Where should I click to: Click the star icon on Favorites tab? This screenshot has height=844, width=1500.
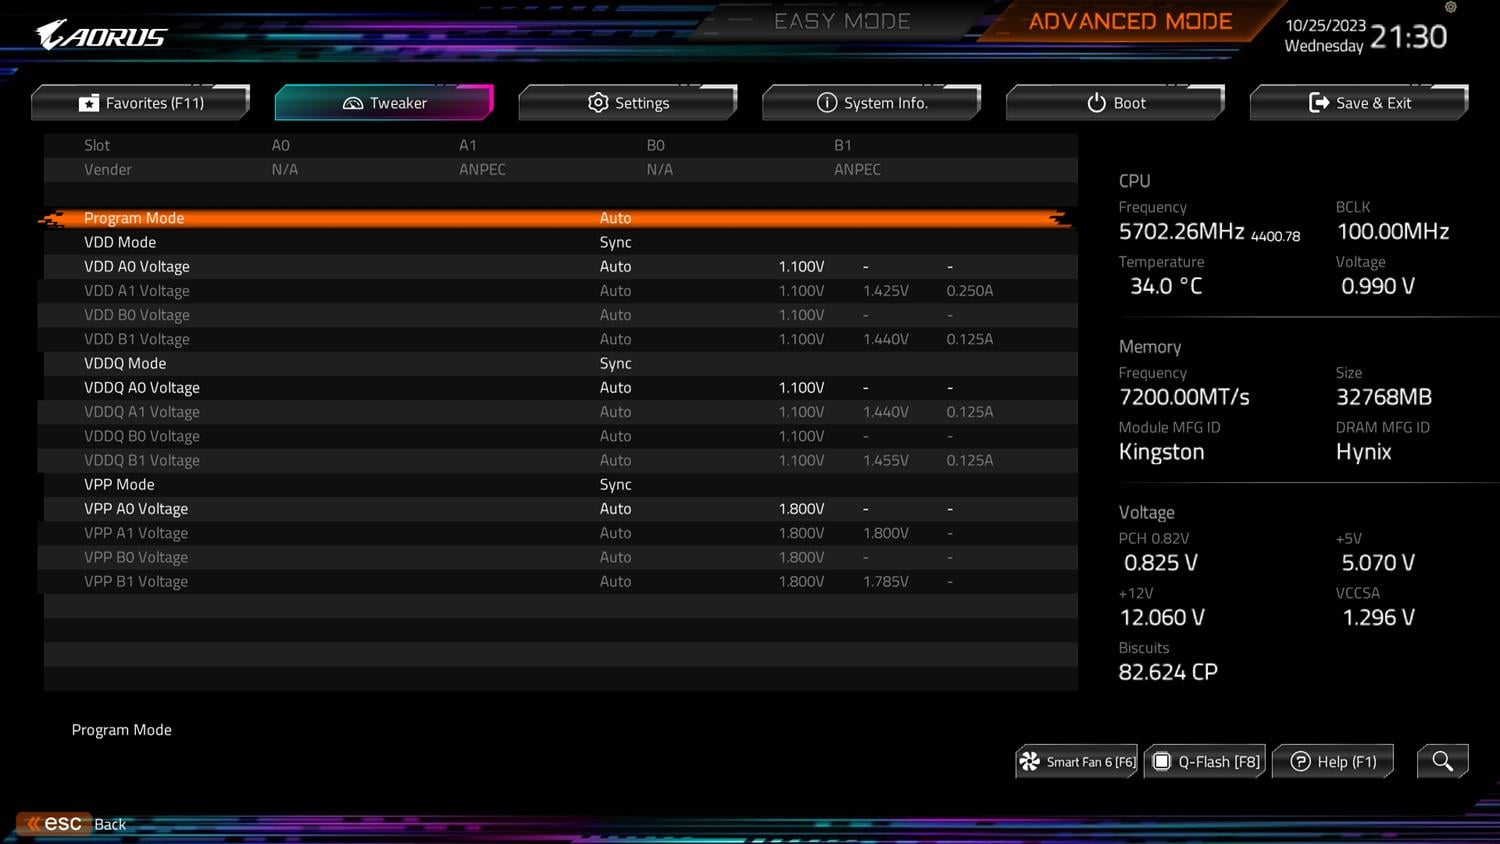pos(89,103)
